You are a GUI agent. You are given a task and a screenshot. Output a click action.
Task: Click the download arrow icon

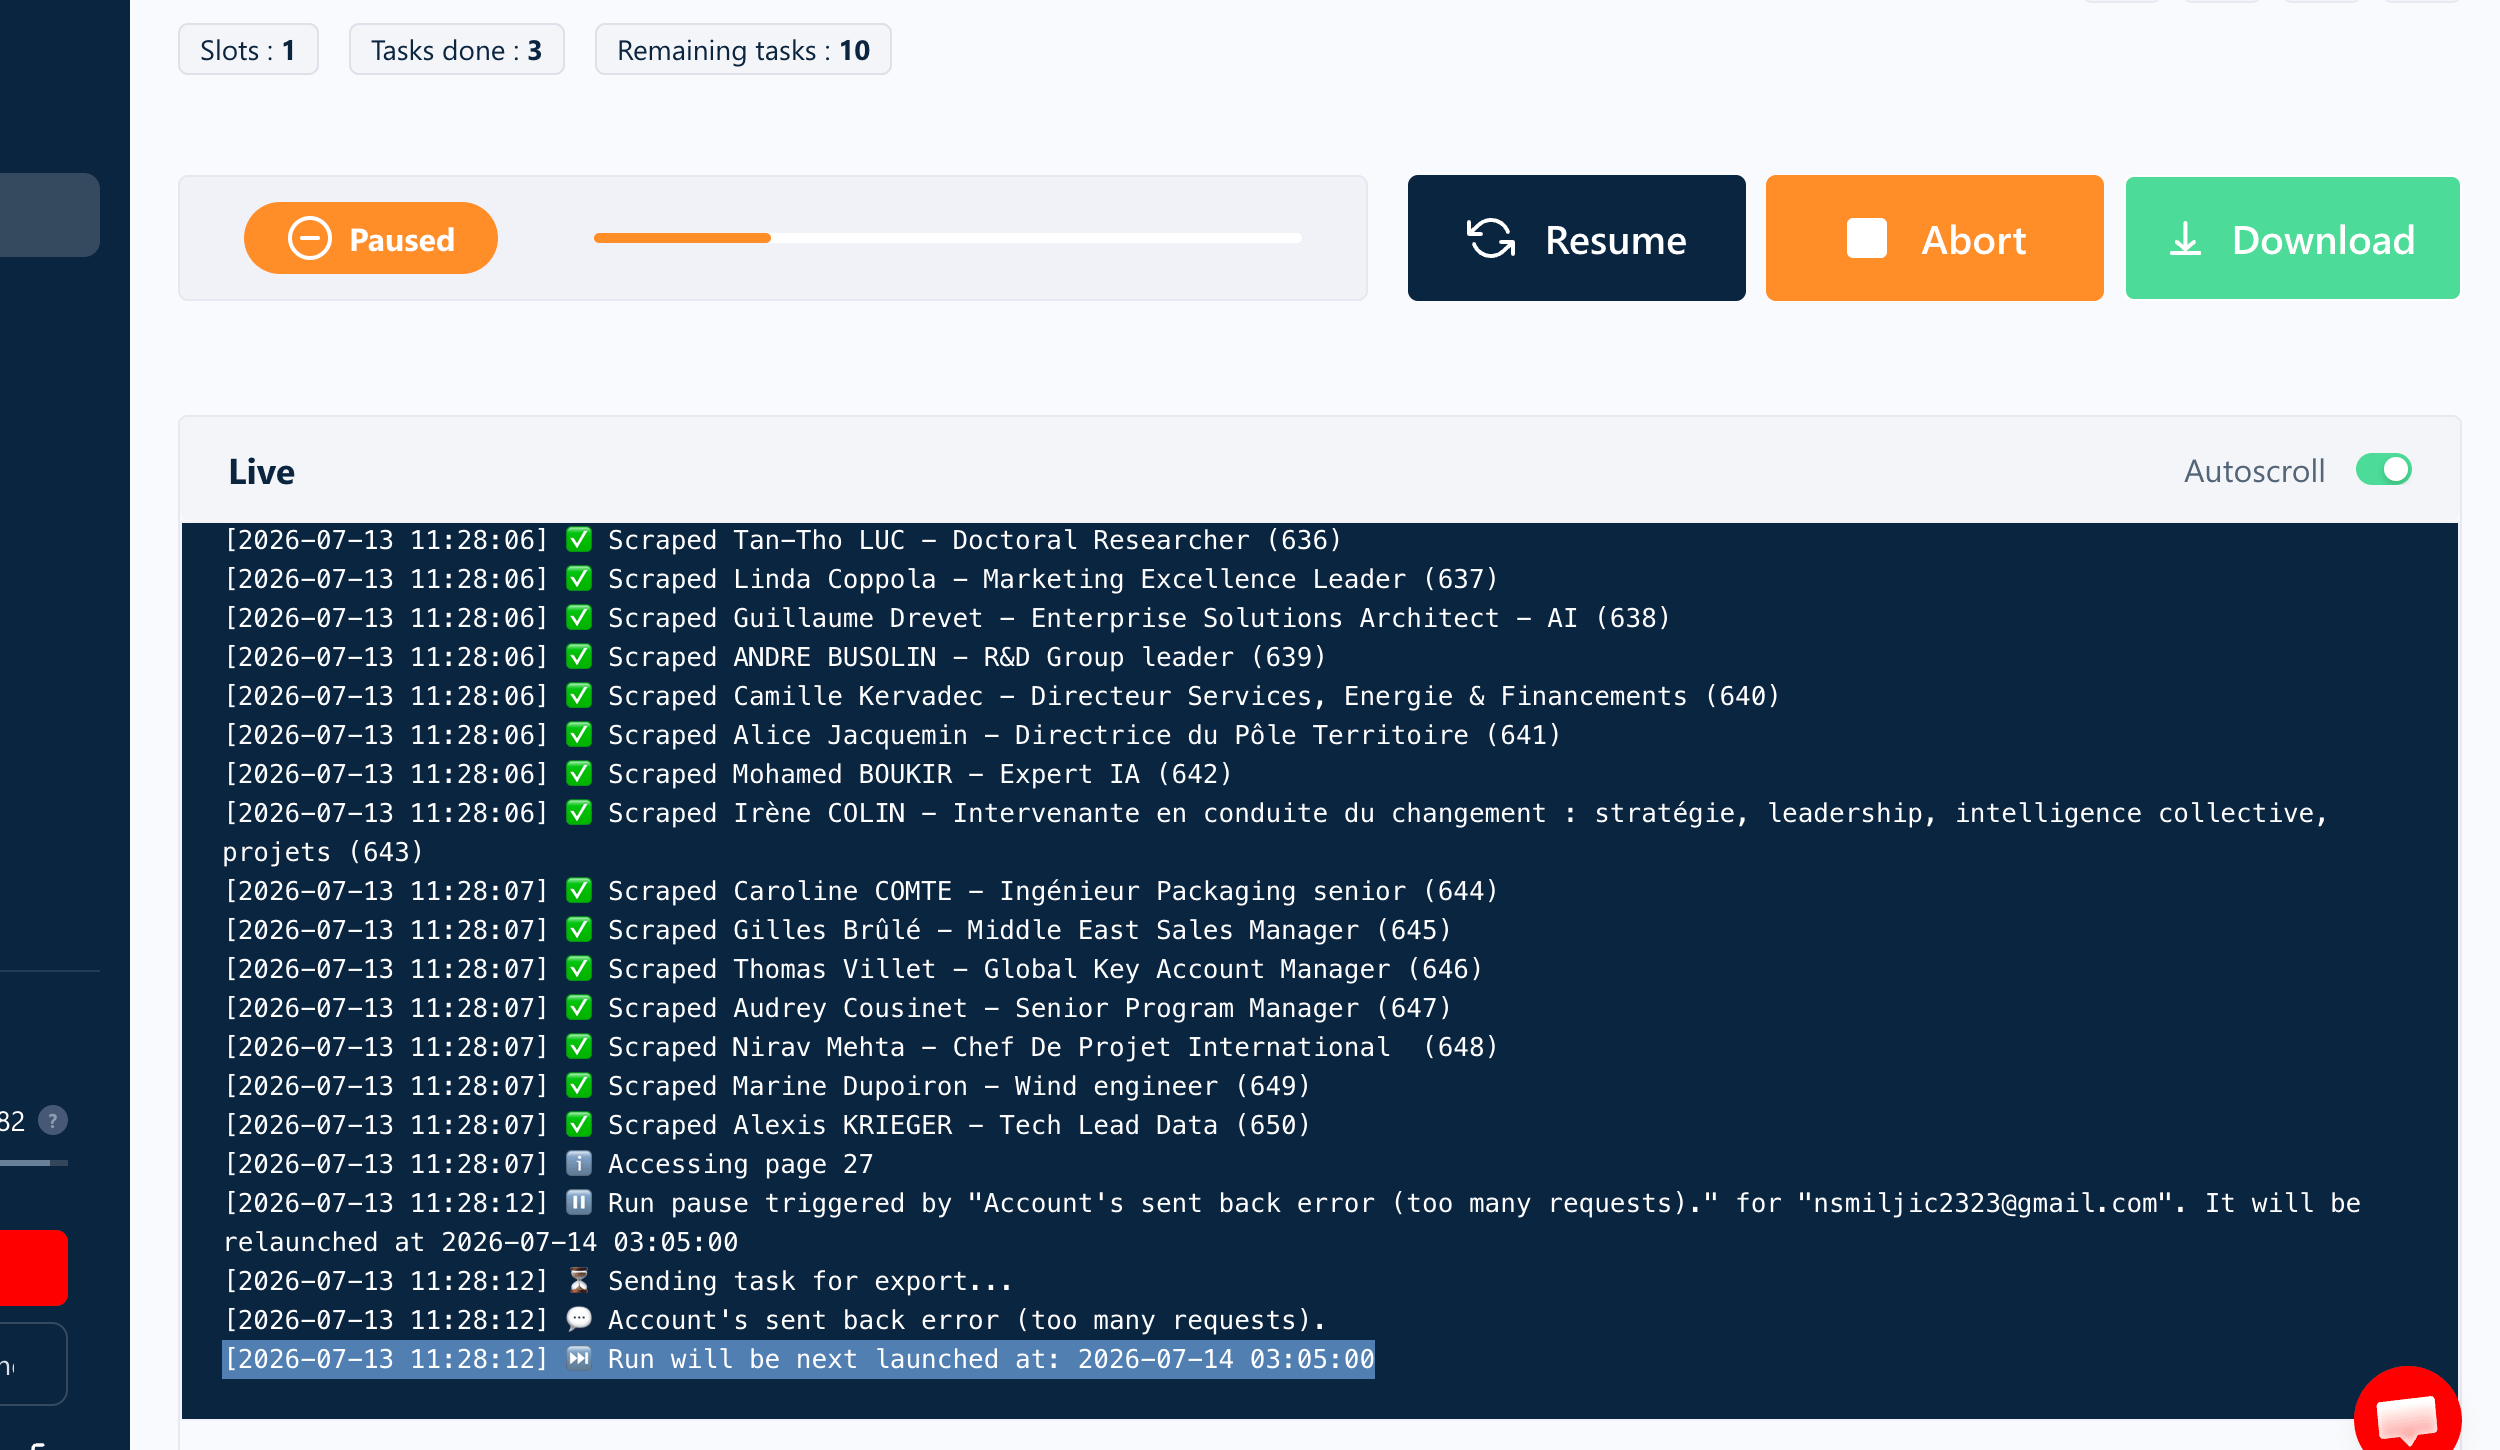tap(2186, 239)
